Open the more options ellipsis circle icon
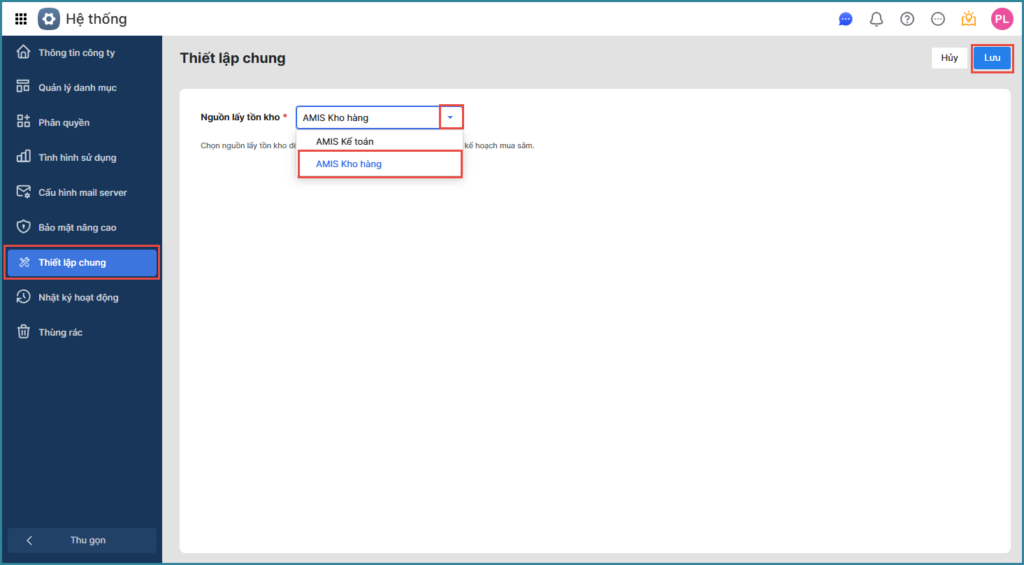Image resolution: width=1024 pixels, height=565 pixels. click(x=938, y=19)
